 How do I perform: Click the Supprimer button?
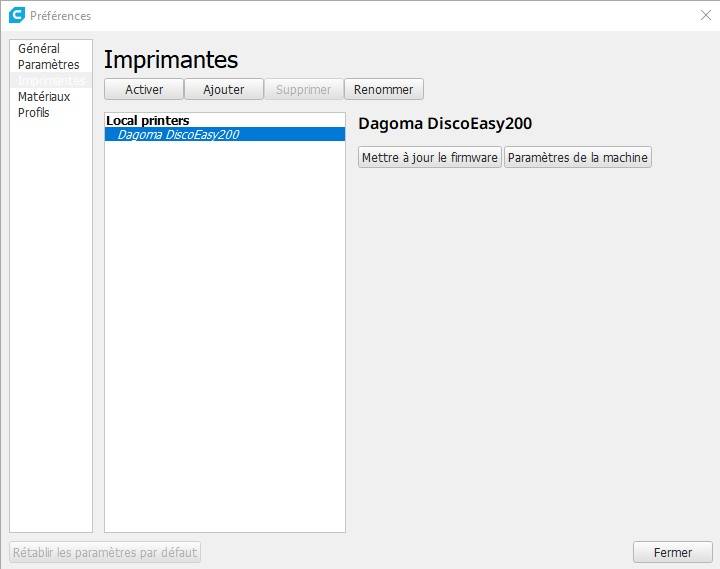[303, 89]
